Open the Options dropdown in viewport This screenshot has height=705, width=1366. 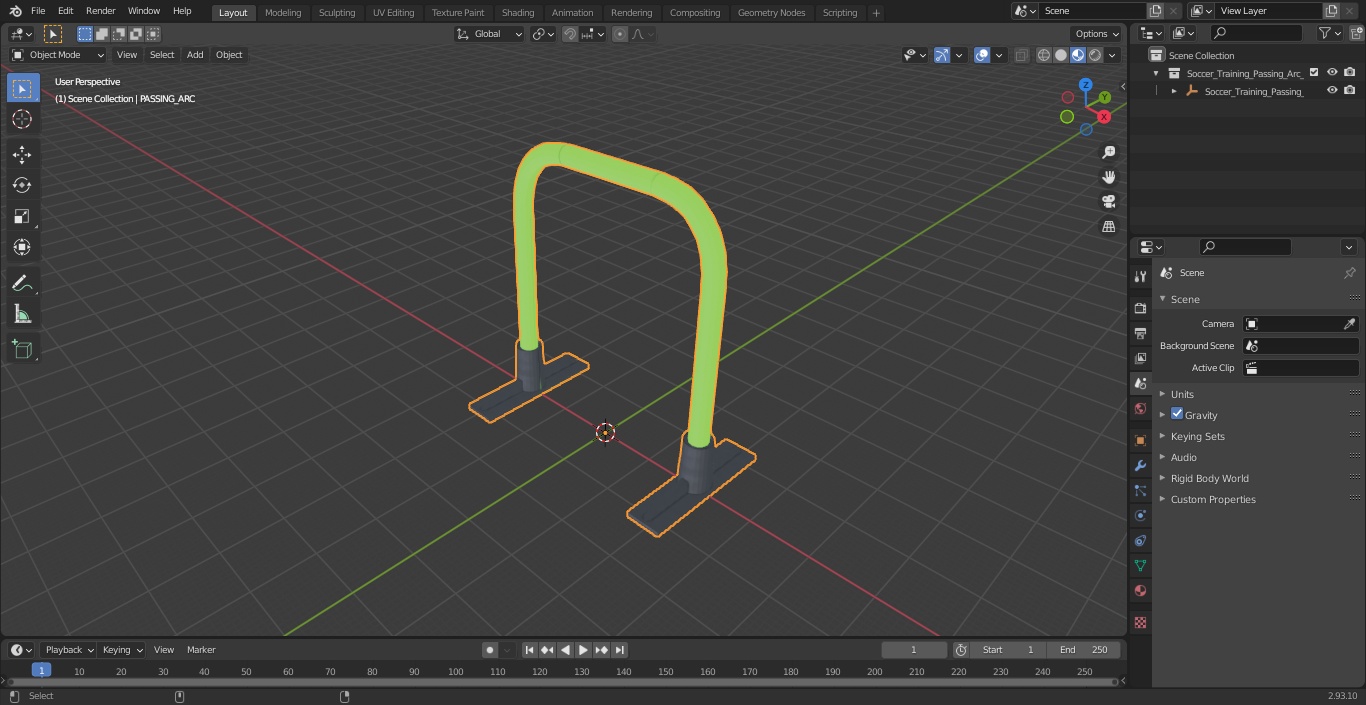(x=1097, y=34)
